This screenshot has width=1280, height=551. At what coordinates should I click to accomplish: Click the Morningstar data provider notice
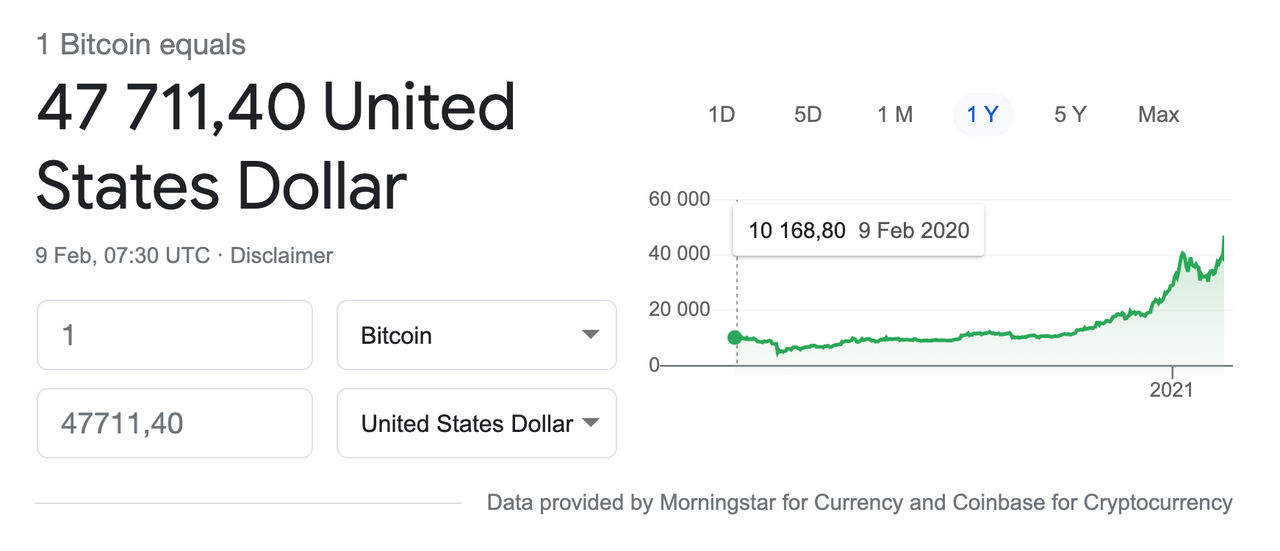[860, 502]
